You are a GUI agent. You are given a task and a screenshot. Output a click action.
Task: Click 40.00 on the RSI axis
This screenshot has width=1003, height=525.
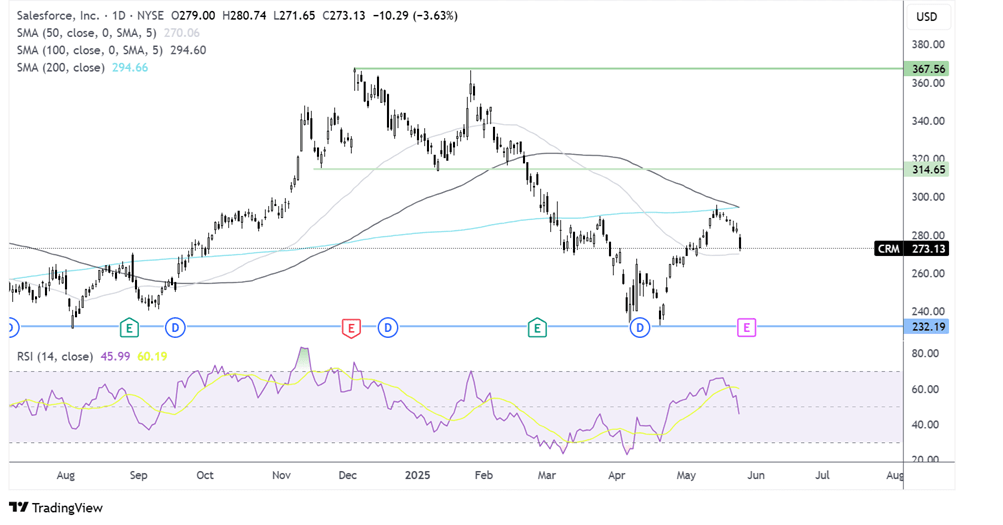[925, 425]
